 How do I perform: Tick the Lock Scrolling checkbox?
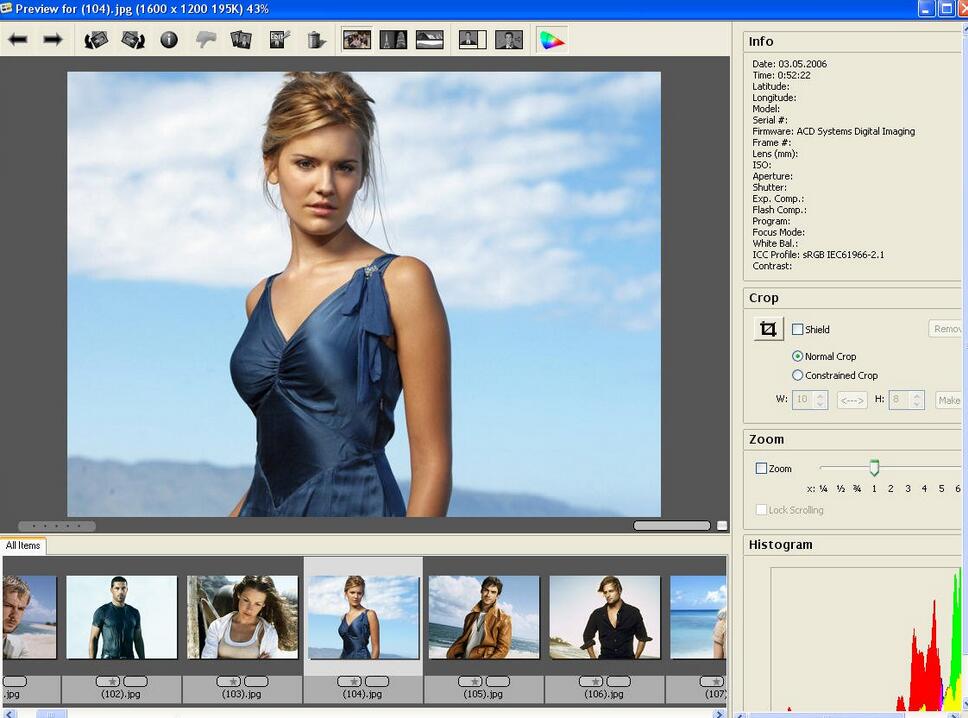tap(761, 510)
